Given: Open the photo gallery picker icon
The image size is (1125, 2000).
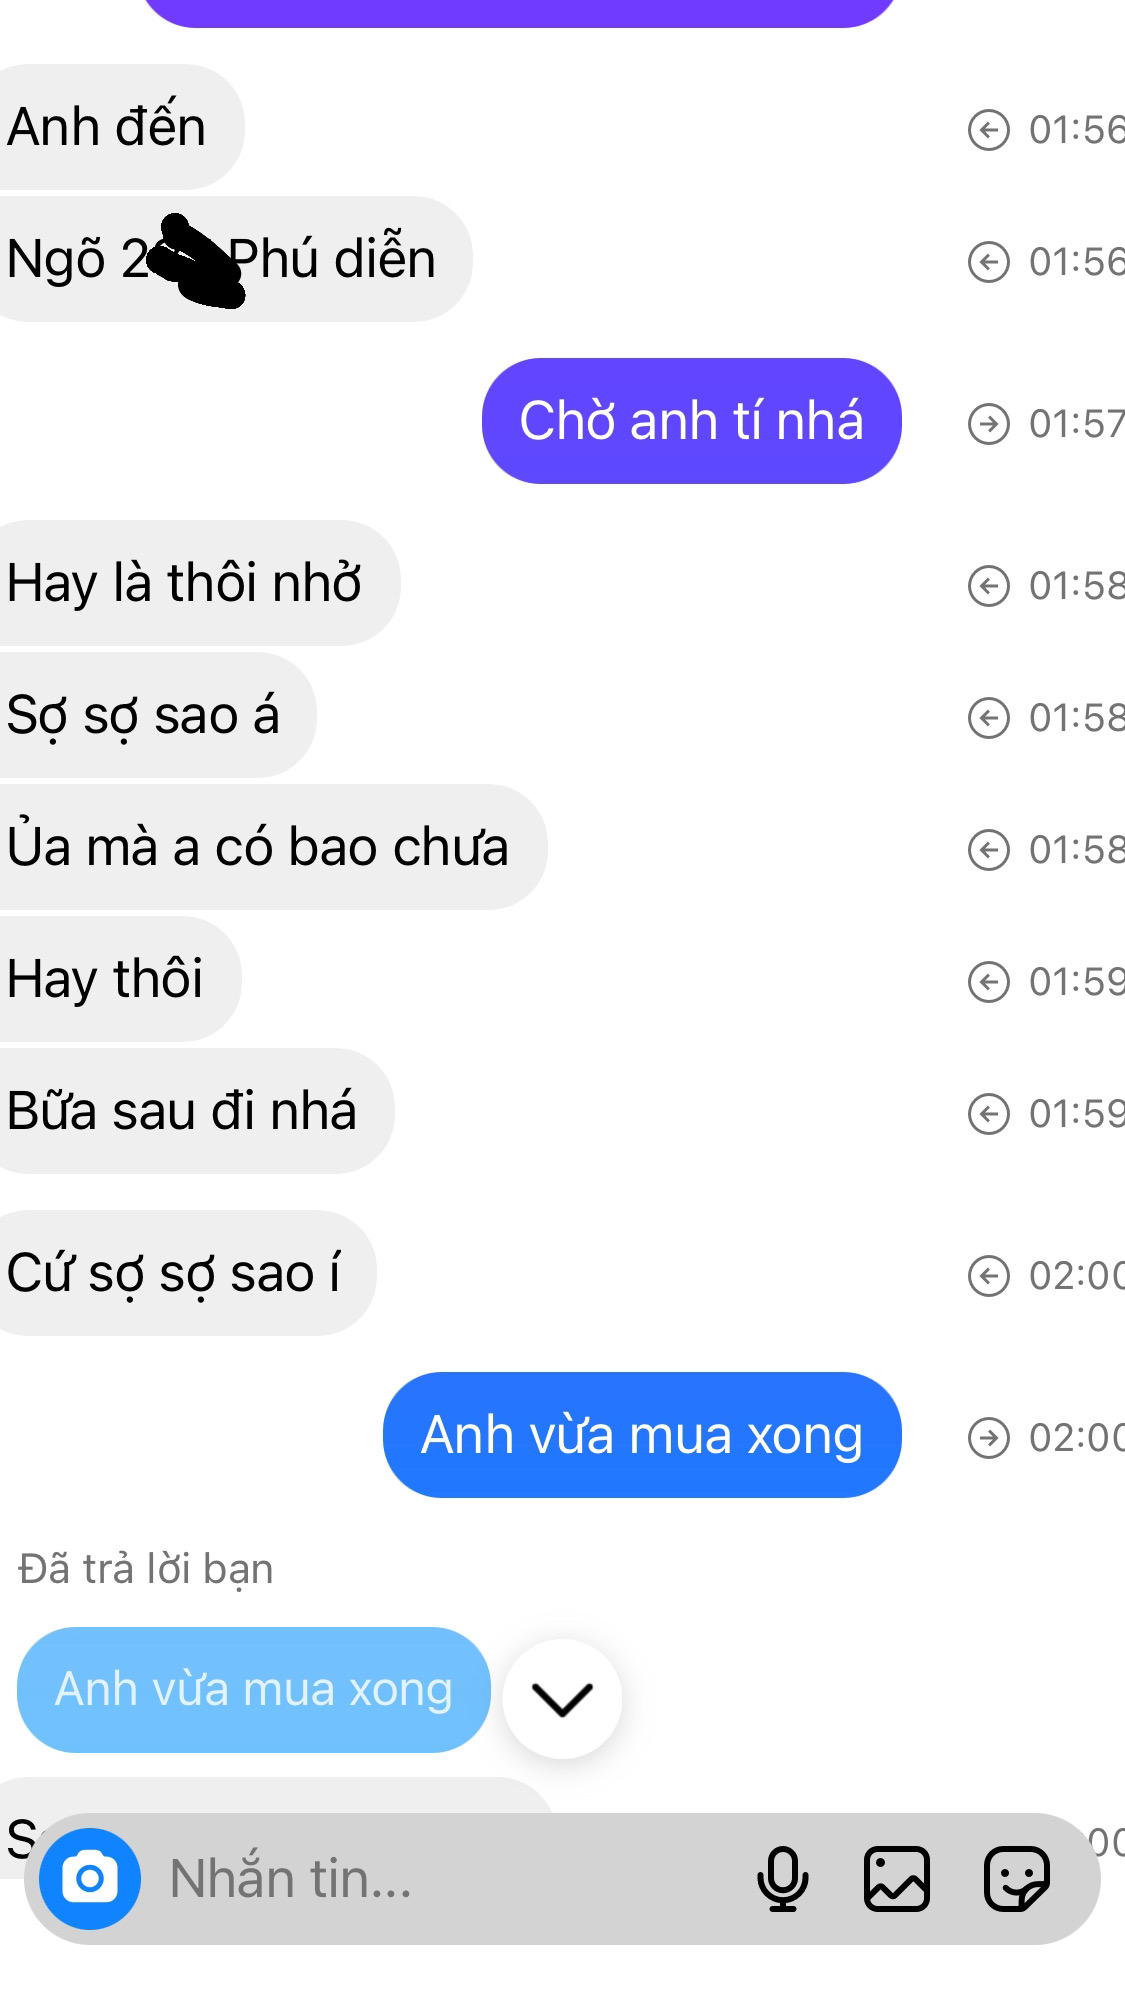Looking at the screenshot, I should [896, 1879].
